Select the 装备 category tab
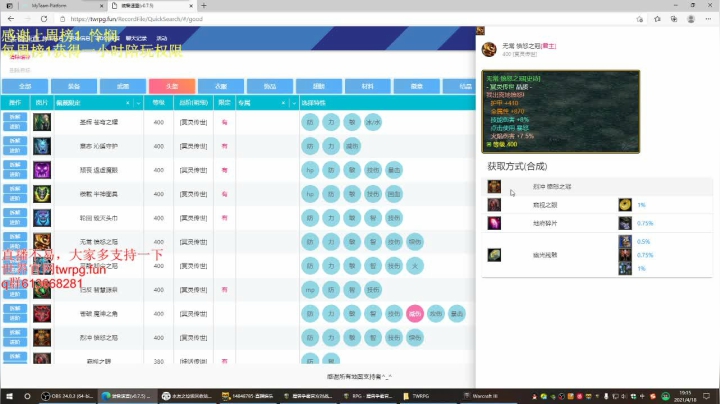Image resolution: width=720 pixels, height=404 pixels. tap(74, 86)
